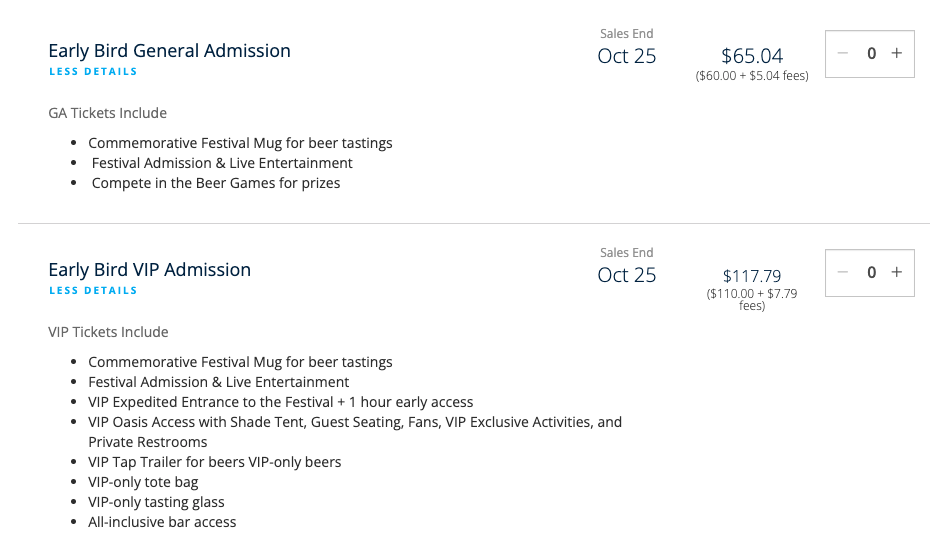Image resolution: width=948 pixels, height=559 pixels.
Task: Click the General Admission quantity number field
Action: (871, 54)
